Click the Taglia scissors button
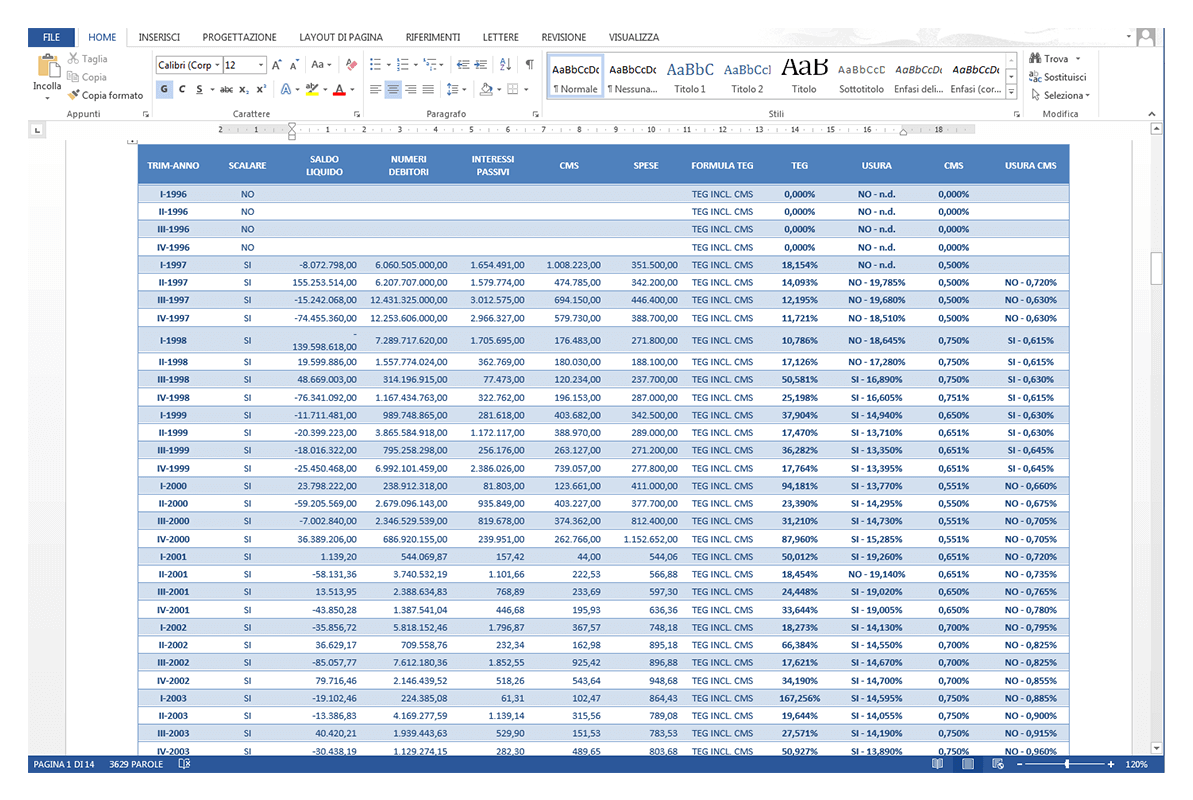The height and width of the screenshot is (800, 1193). pyautogui.click(x=87, y=59)
